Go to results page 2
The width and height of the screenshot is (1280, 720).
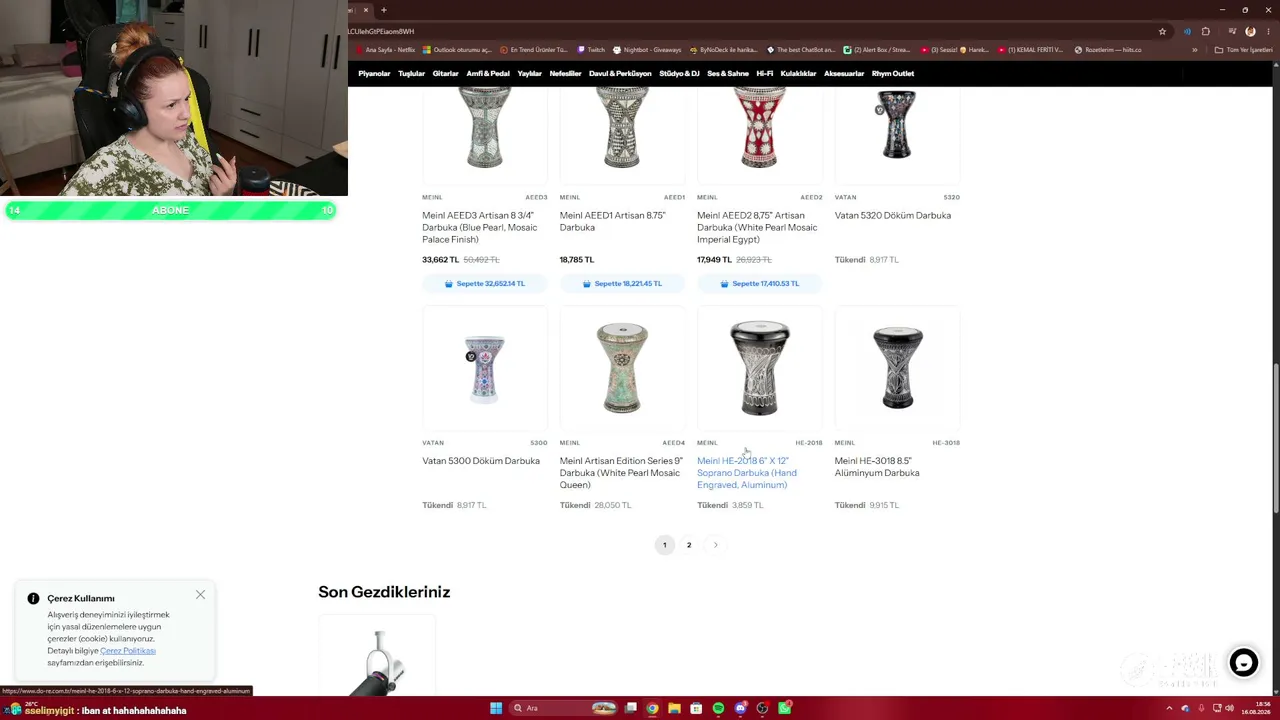(x=689, y=545)
